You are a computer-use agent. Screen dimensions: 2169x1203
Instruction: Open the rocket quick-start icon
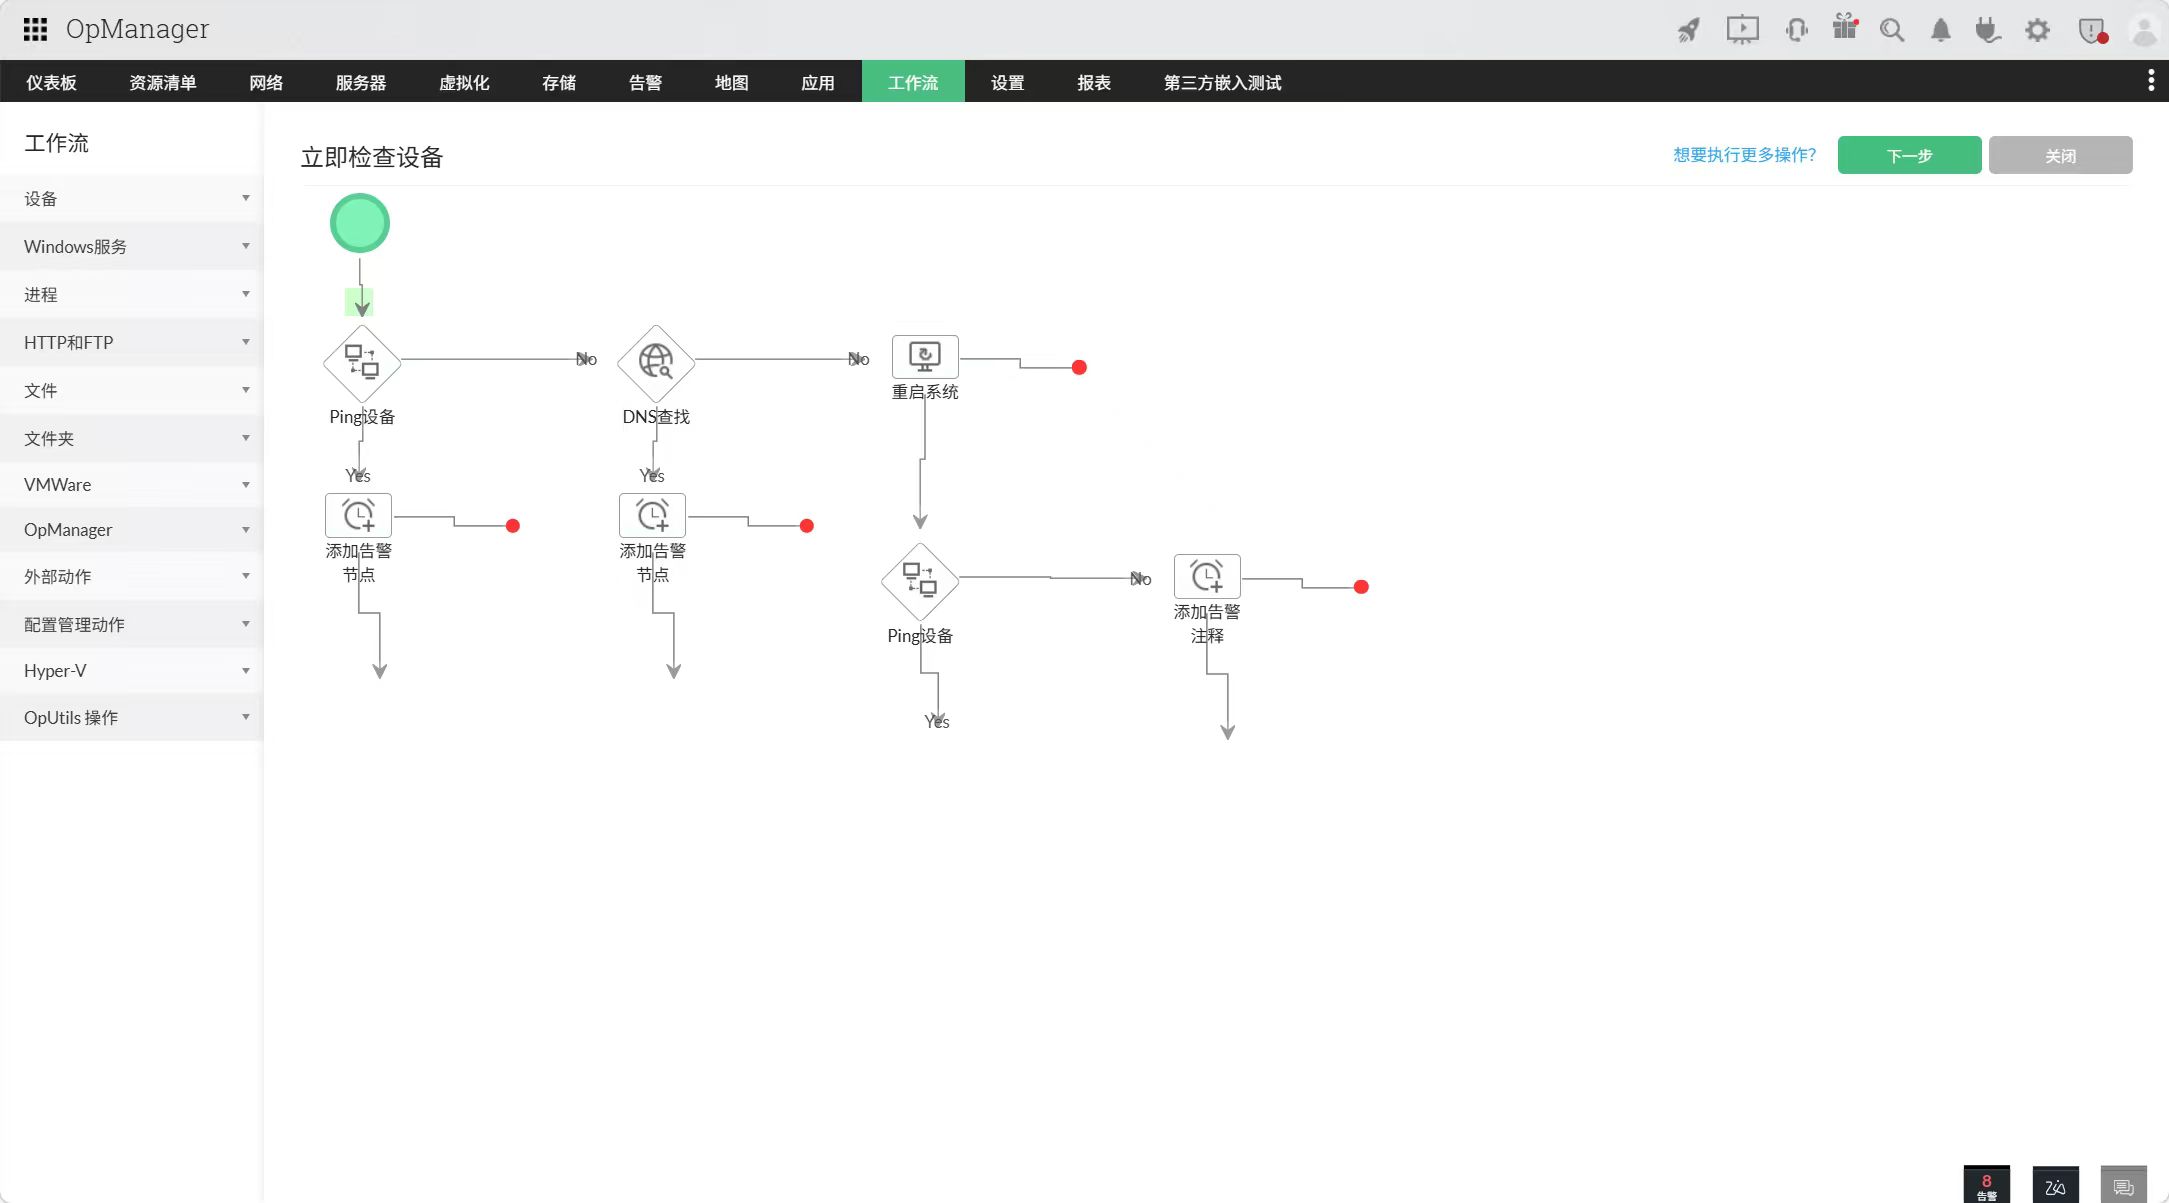1688,30
